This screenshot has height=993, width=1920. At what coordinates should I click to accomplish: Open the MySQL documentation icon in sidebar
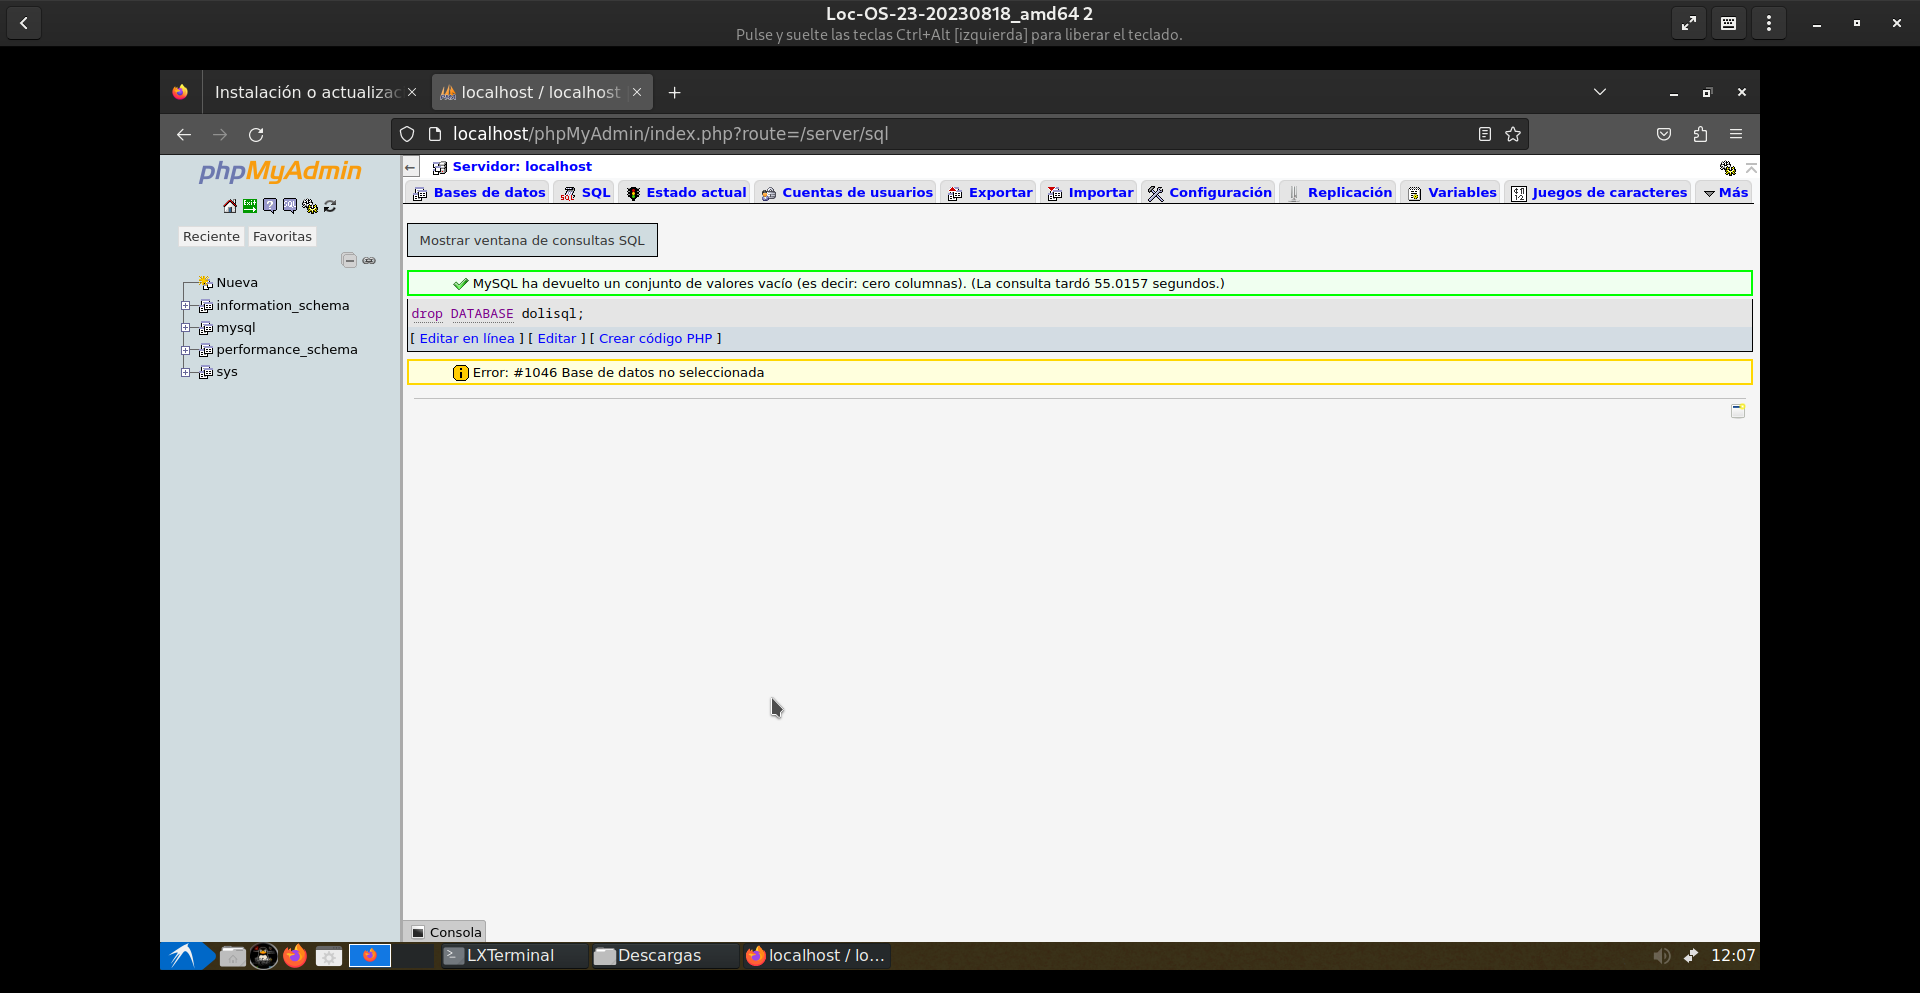coord(290,206)
